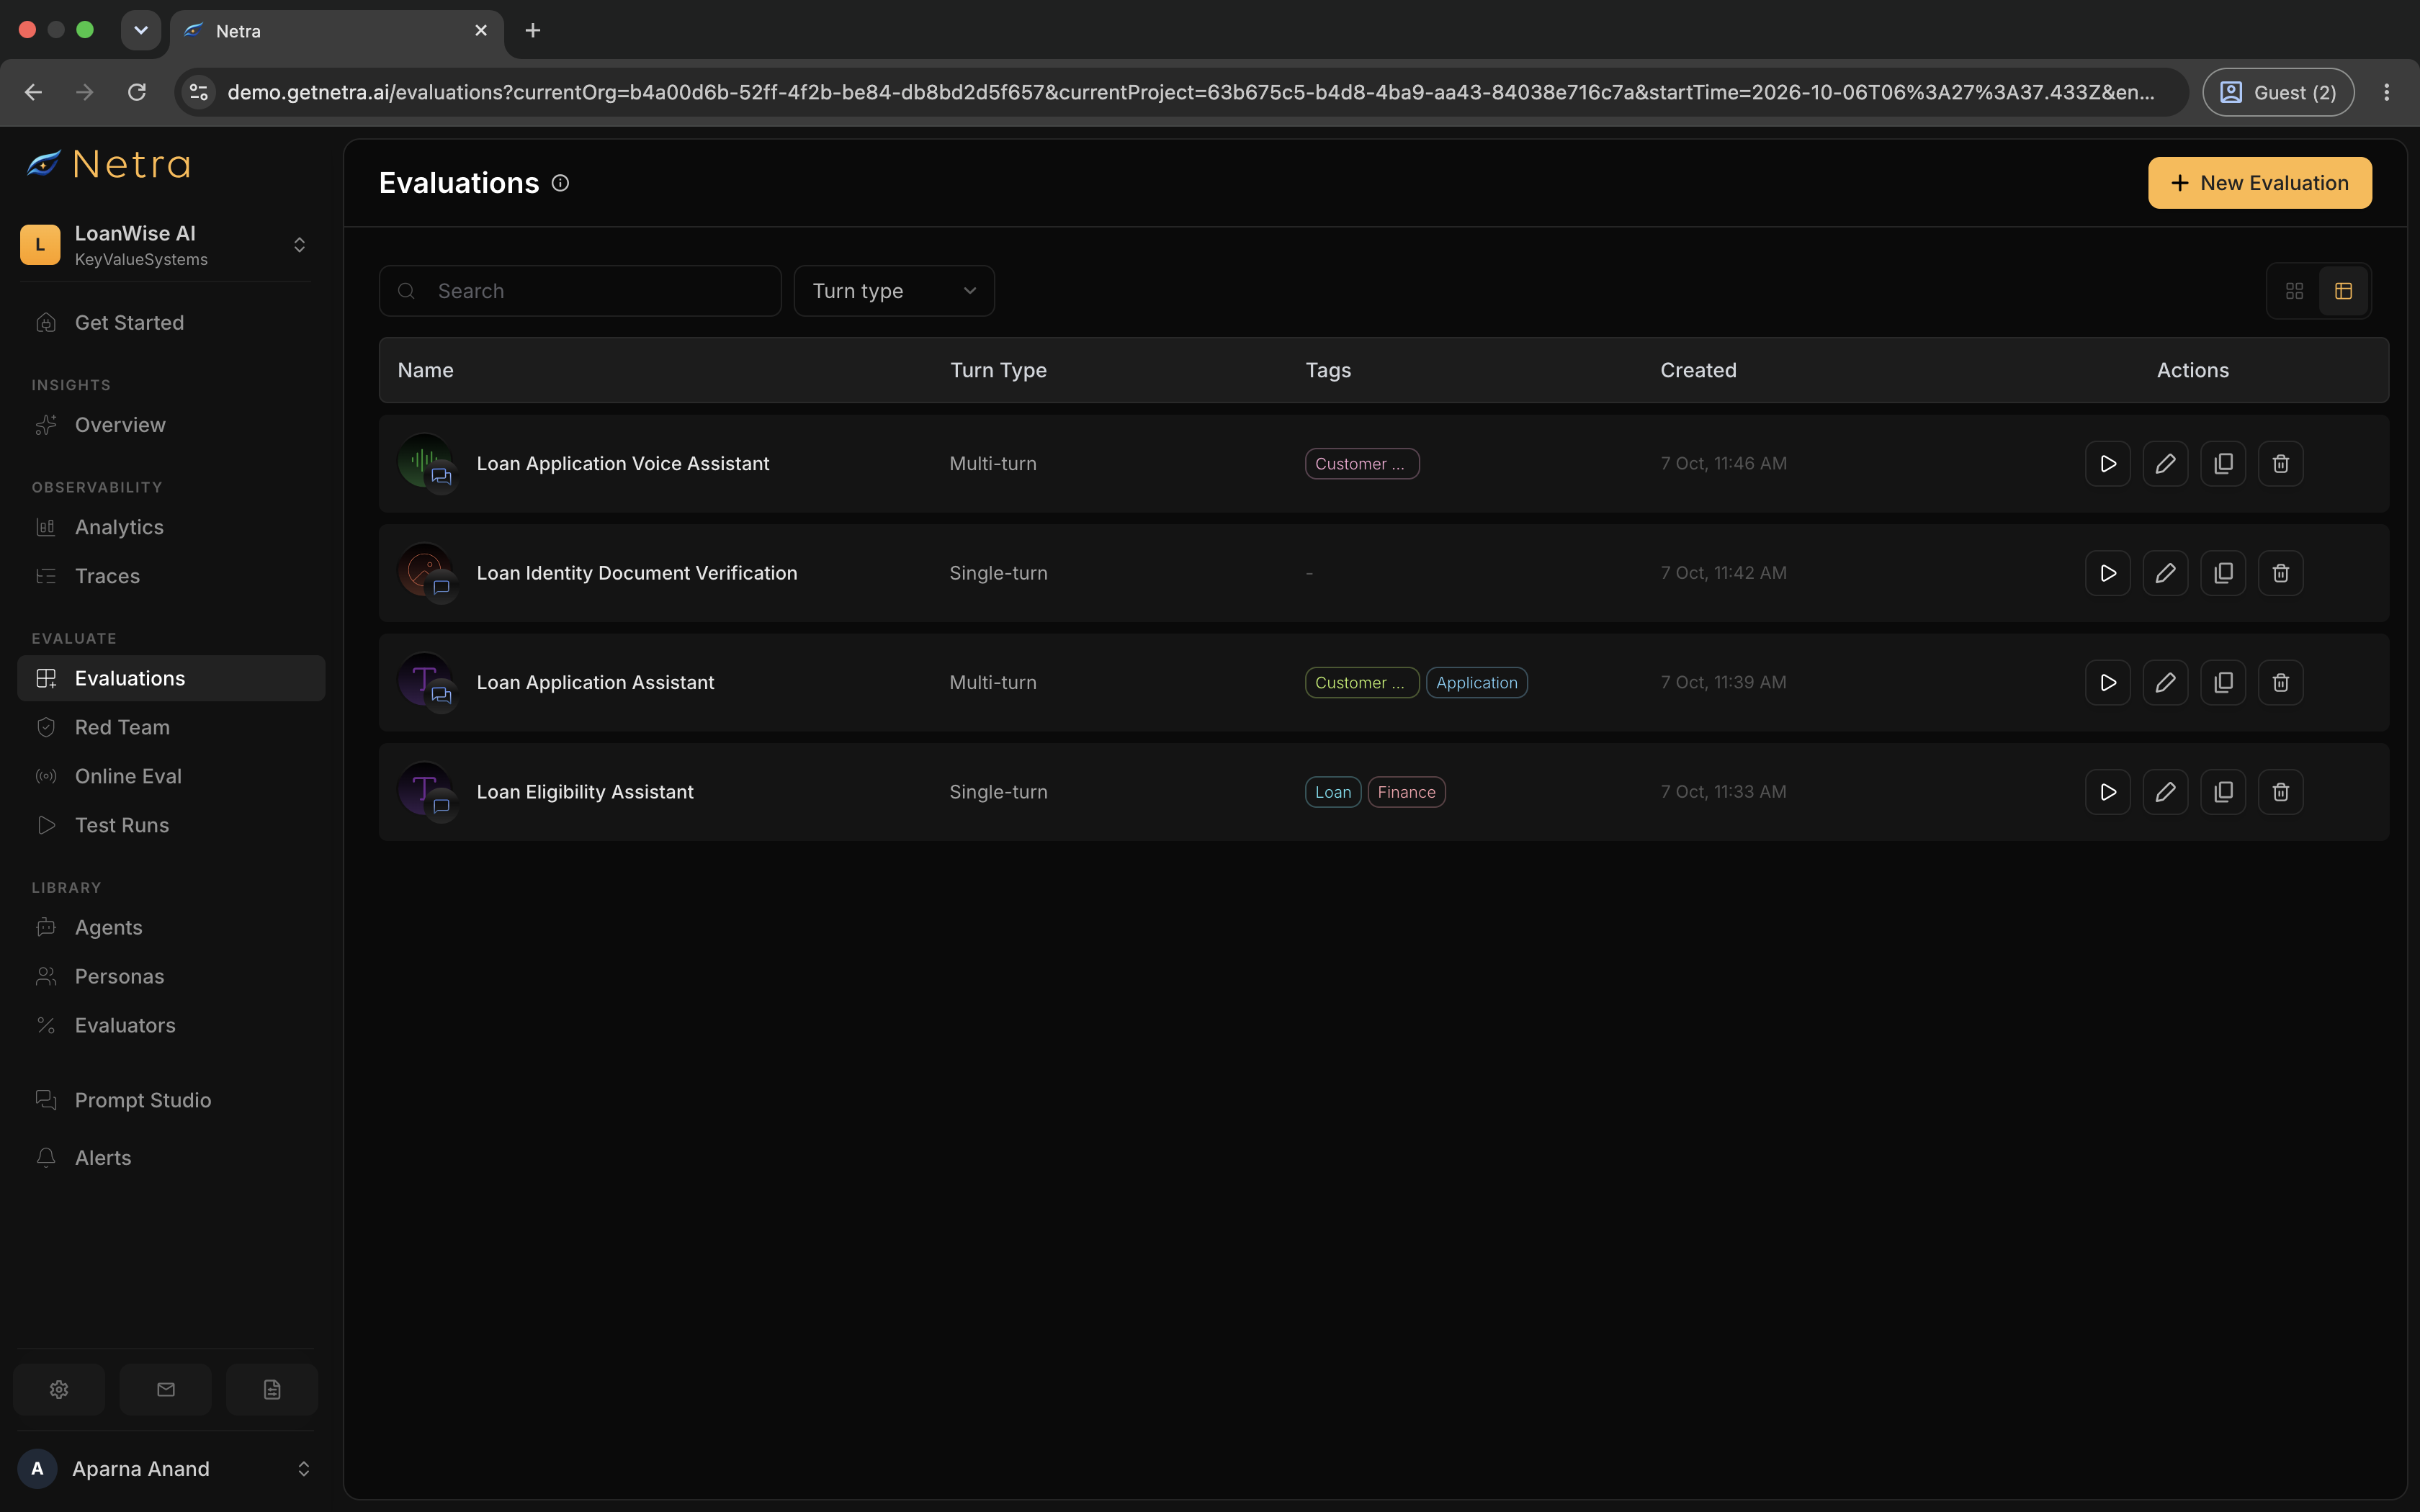View site information icon in address bar
Image resolution: width=2420 pixels, height=1512 pixels.
(199, 92)
